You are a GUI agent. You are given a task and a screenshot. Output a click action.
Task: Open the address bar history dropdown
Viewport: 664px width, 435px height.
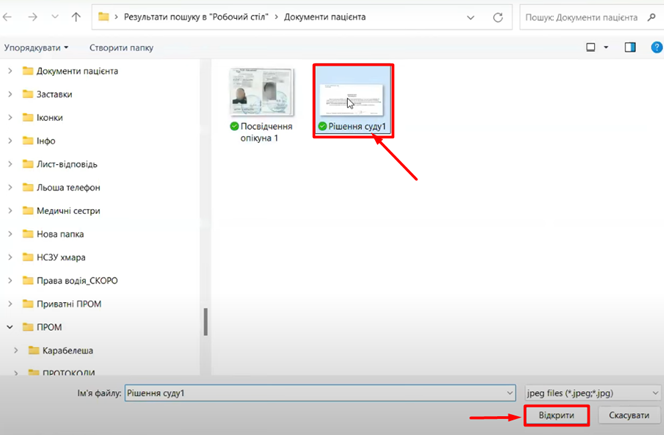click(x=470, y=17)
